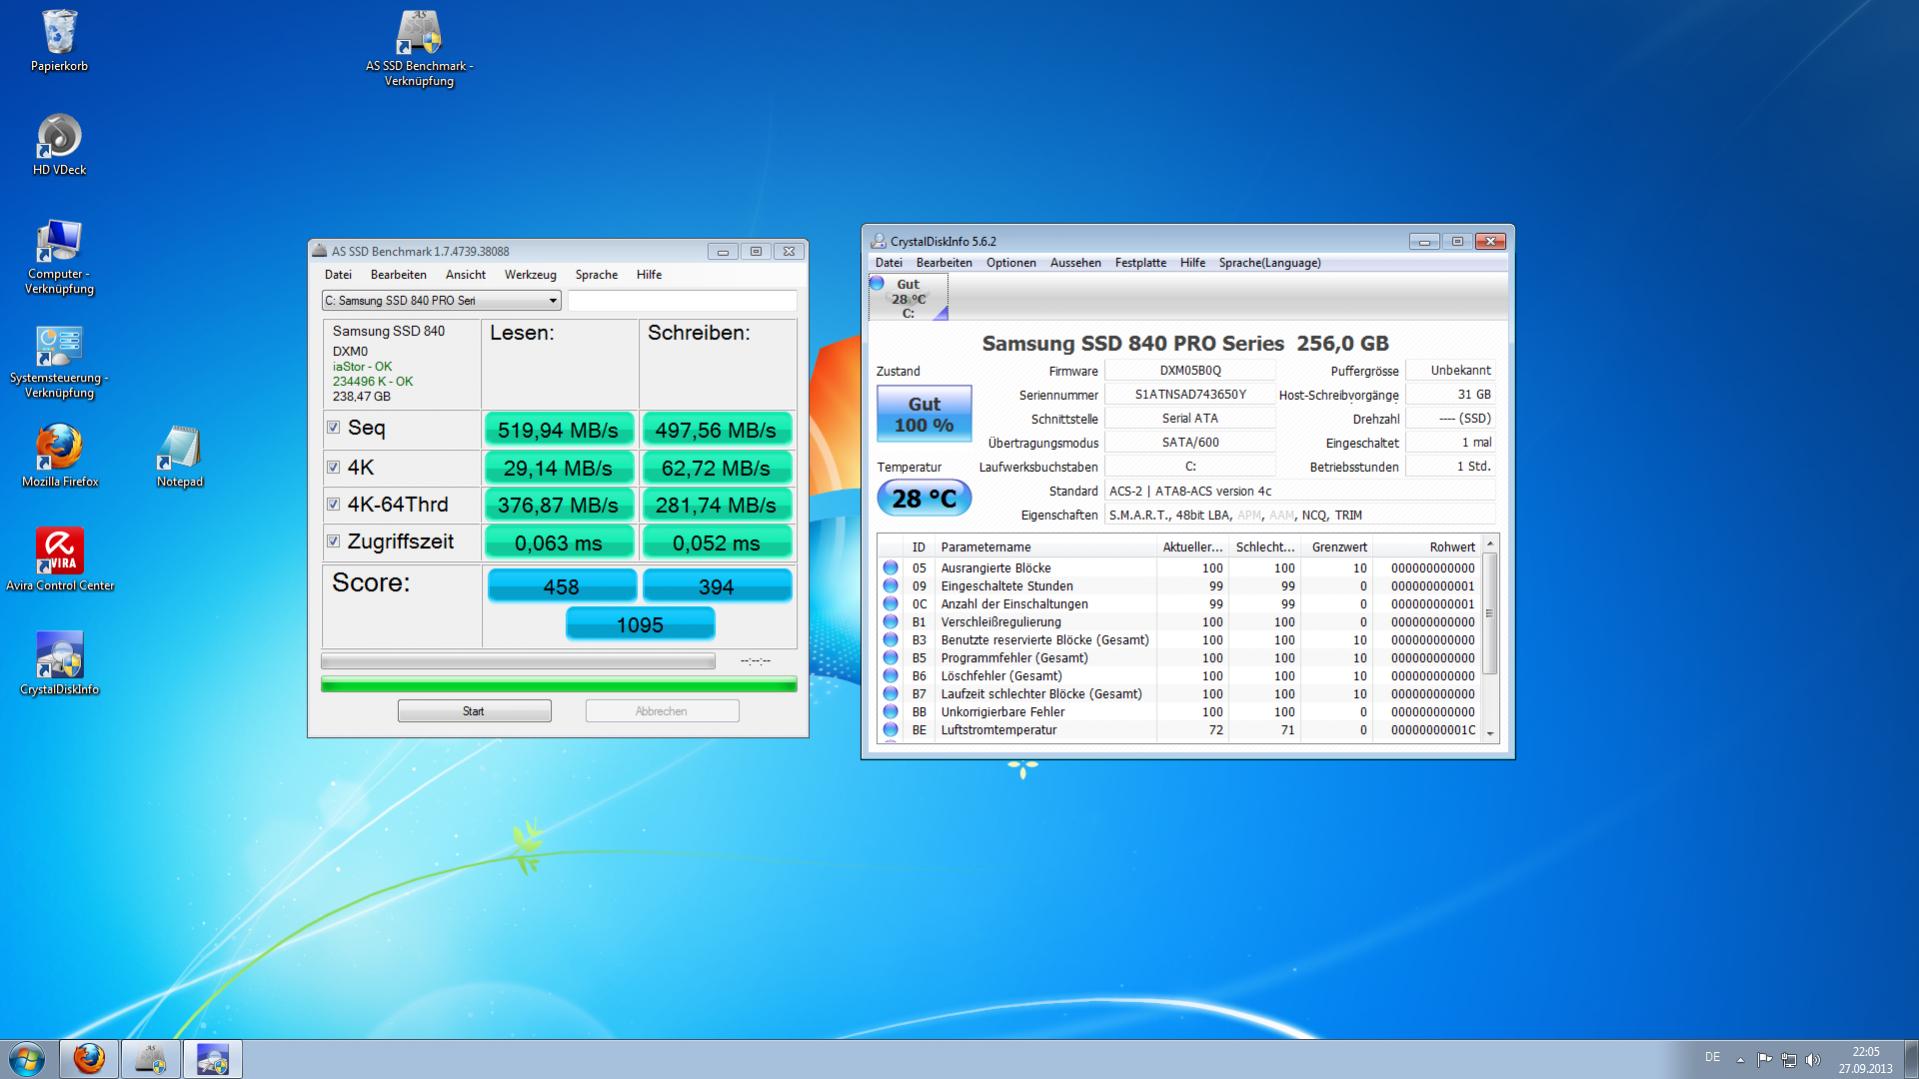Select the Avira Control Center desktop icon
The height and width of the screenshot is (1079, 1919).
tap(60, 560)
